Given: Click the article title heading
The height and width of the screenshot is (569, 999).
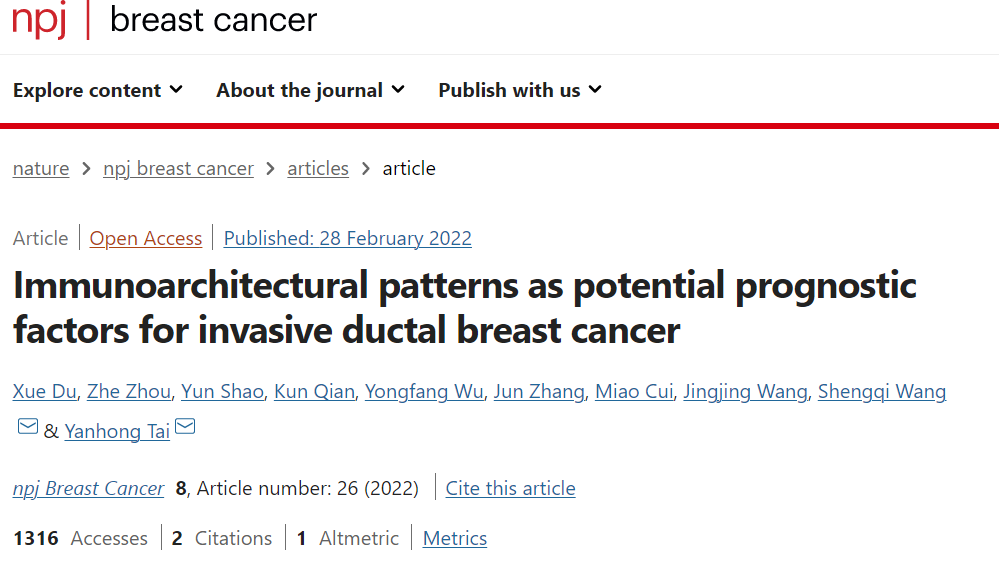Looking at the screenshot, I should click(x=464, y=307).
